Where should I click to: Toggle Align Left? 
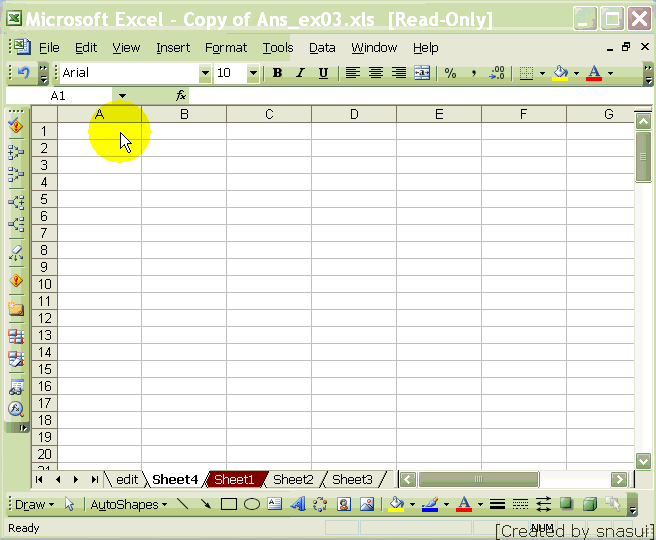353,73
